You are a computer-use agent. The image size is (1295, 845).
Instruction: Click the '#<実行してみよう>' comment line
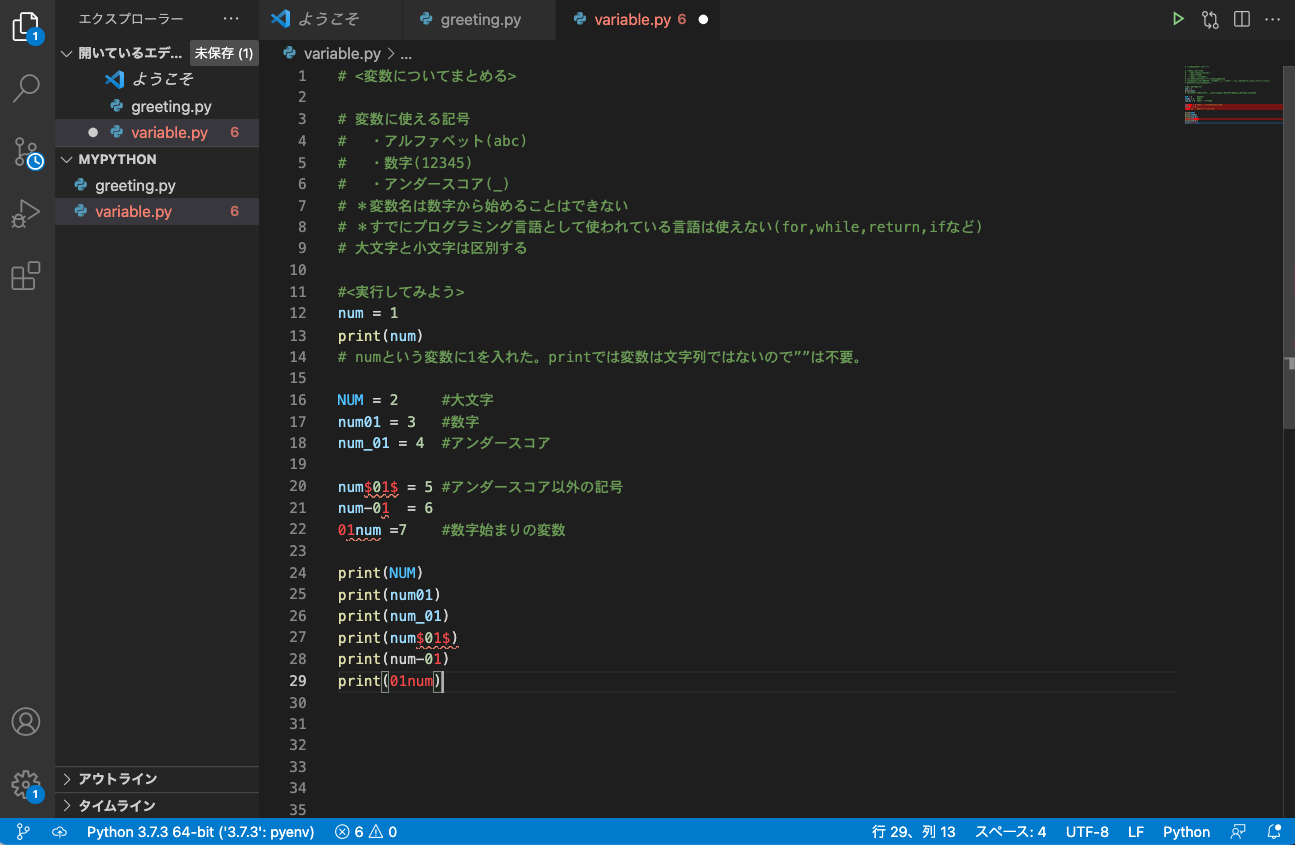[x=401, y=292]
